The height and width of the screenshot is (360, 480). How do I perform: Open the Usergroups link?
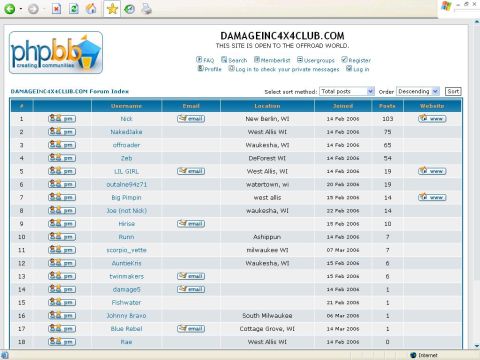316,60
